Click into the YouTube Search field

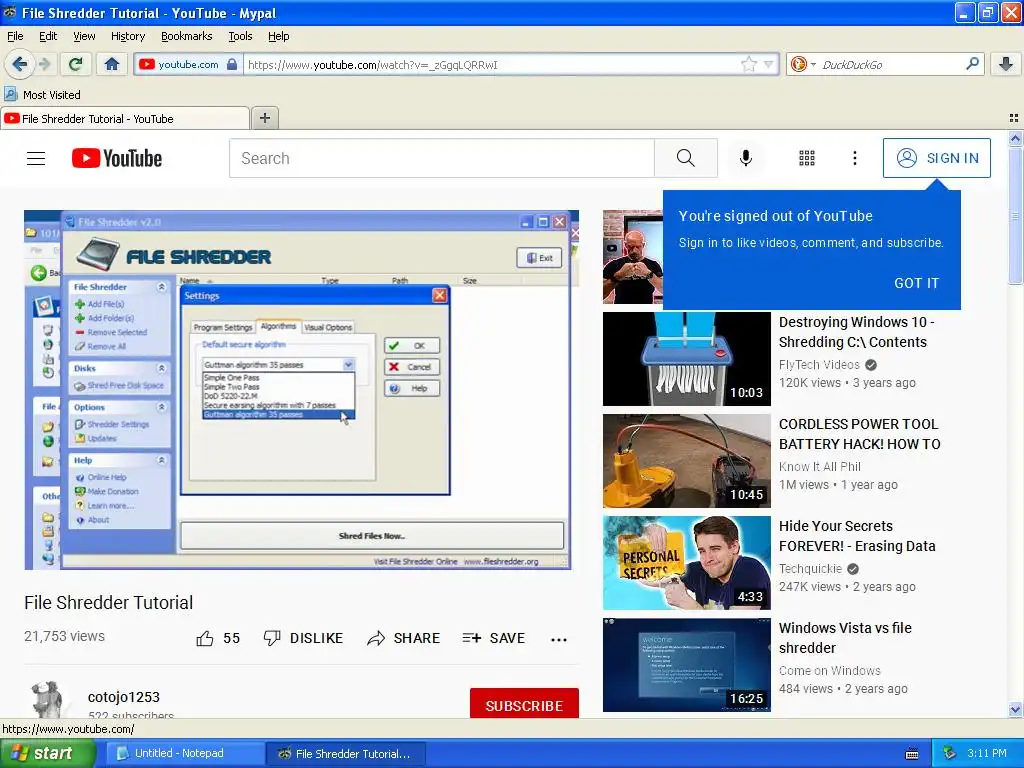441,158
